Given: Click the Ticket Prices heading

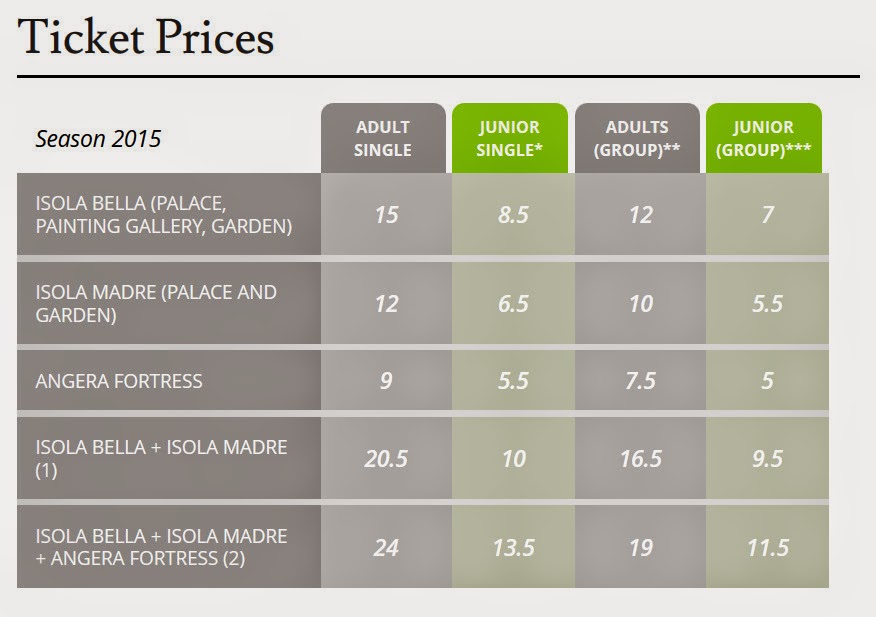Looking at the screenshot, I should [x=146, y=37].
